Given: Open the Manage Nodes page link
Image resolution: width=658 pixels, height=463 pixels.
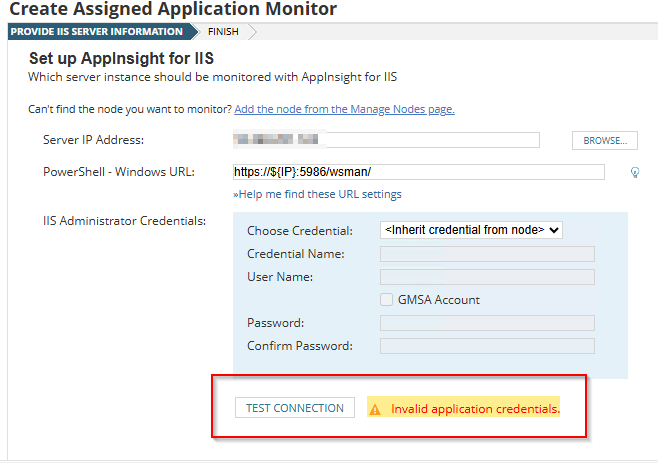Looking at the screenshot, I should click(344, 109).
